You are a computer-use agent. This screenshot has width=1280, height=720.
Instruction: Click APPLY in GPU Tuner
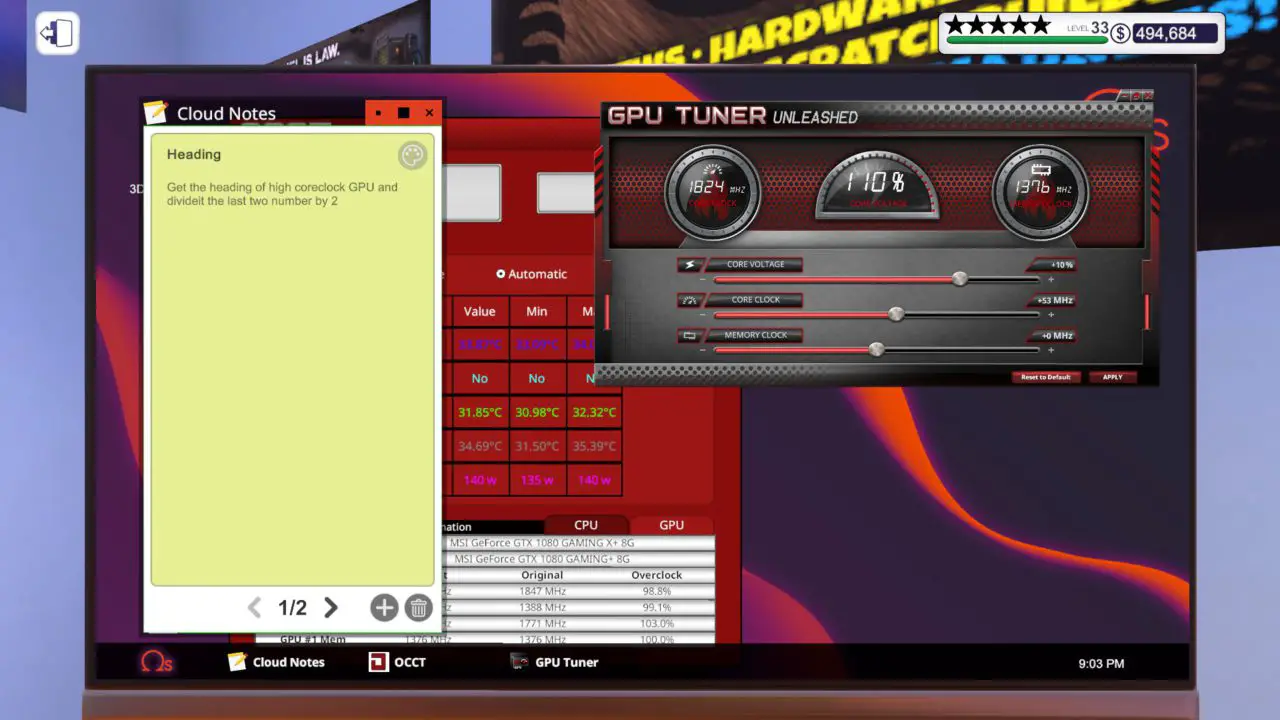click(x=1113, y=377)
